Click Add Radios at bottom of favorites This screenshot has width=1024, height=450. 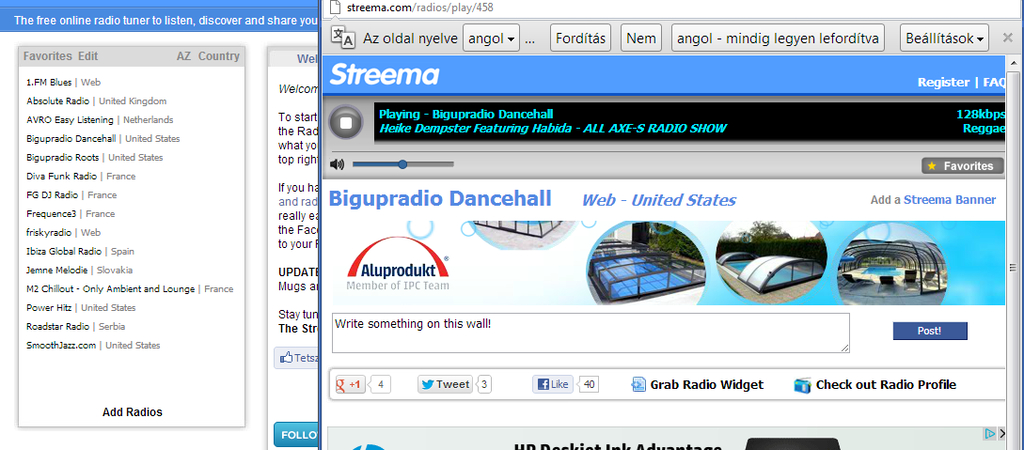click(133, 413)
